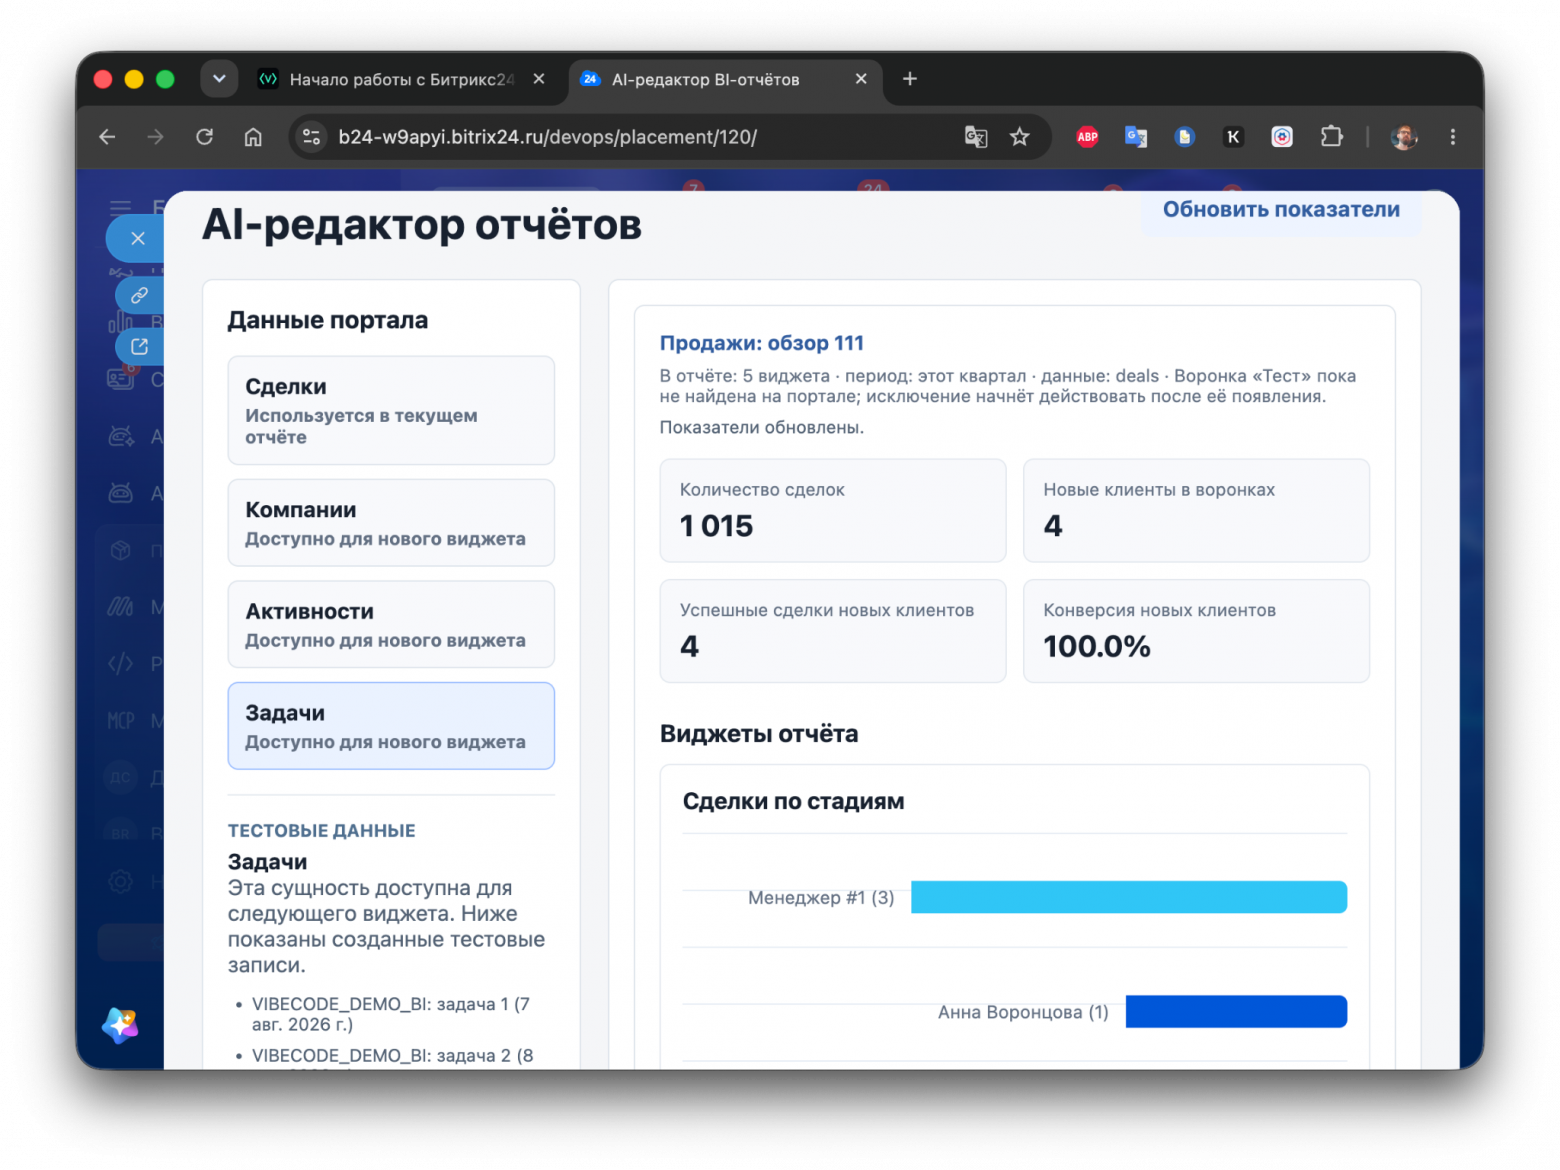Viewport: 1560px width, 1170px height.
Task: Open the sidebar settings gear icon
Action: click(120, 881)
